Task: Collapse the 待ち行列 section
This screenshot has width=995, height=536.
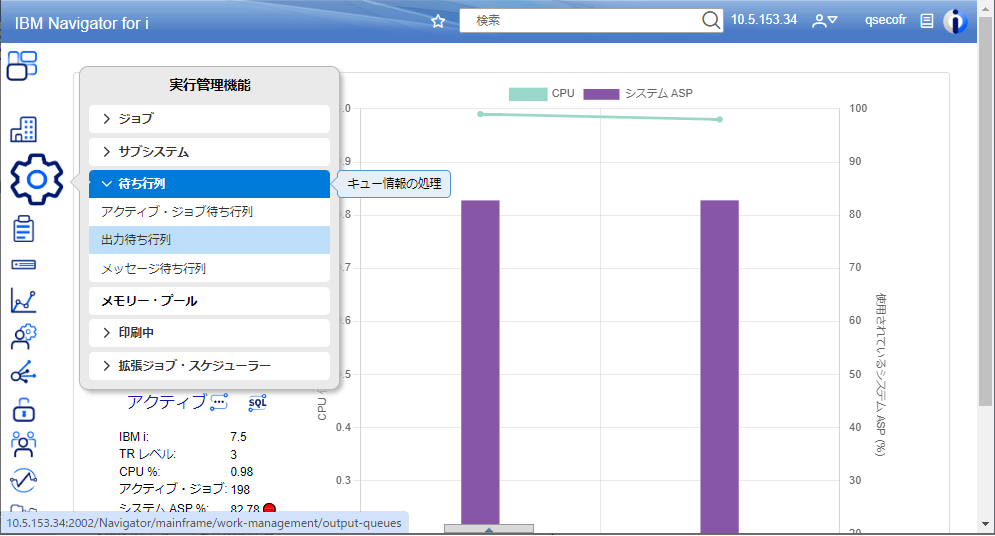Action: point(209,184)
